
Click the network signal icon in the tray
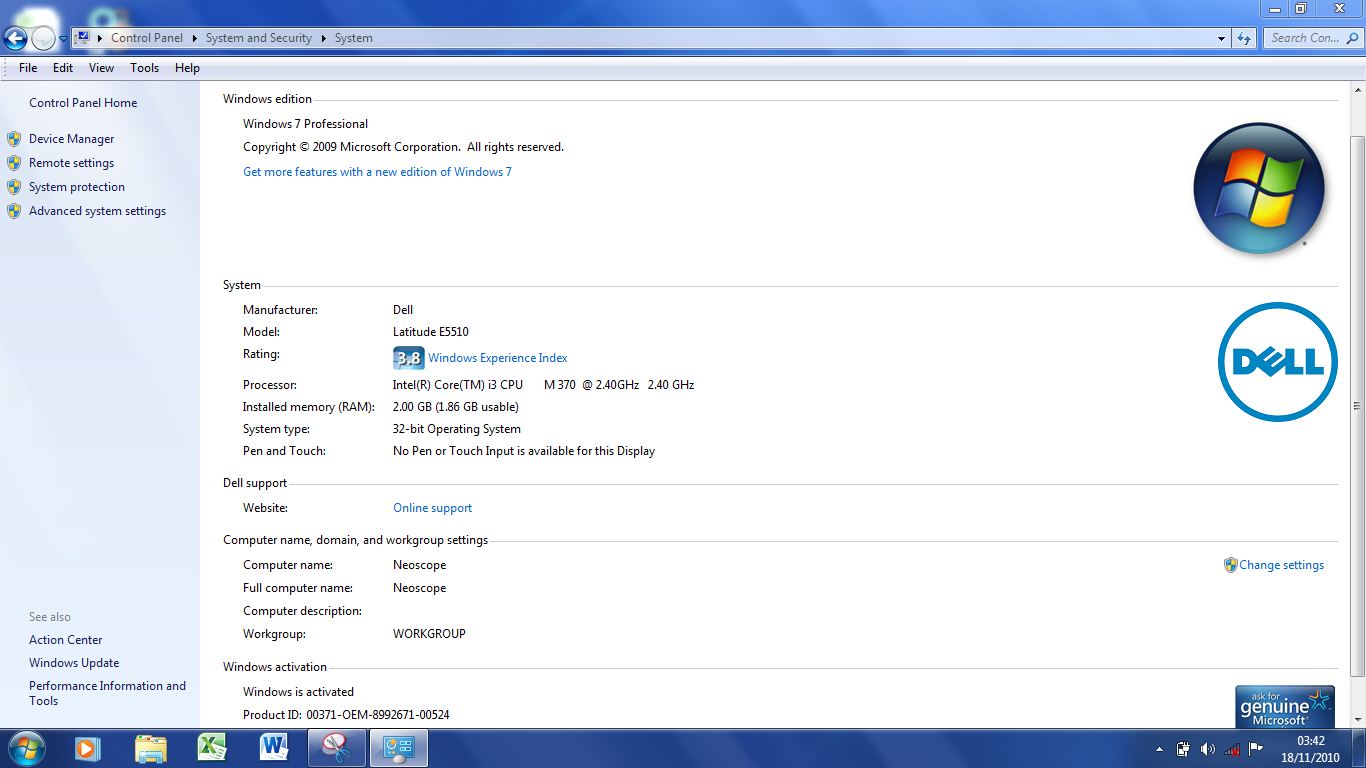coord(1233,749)
